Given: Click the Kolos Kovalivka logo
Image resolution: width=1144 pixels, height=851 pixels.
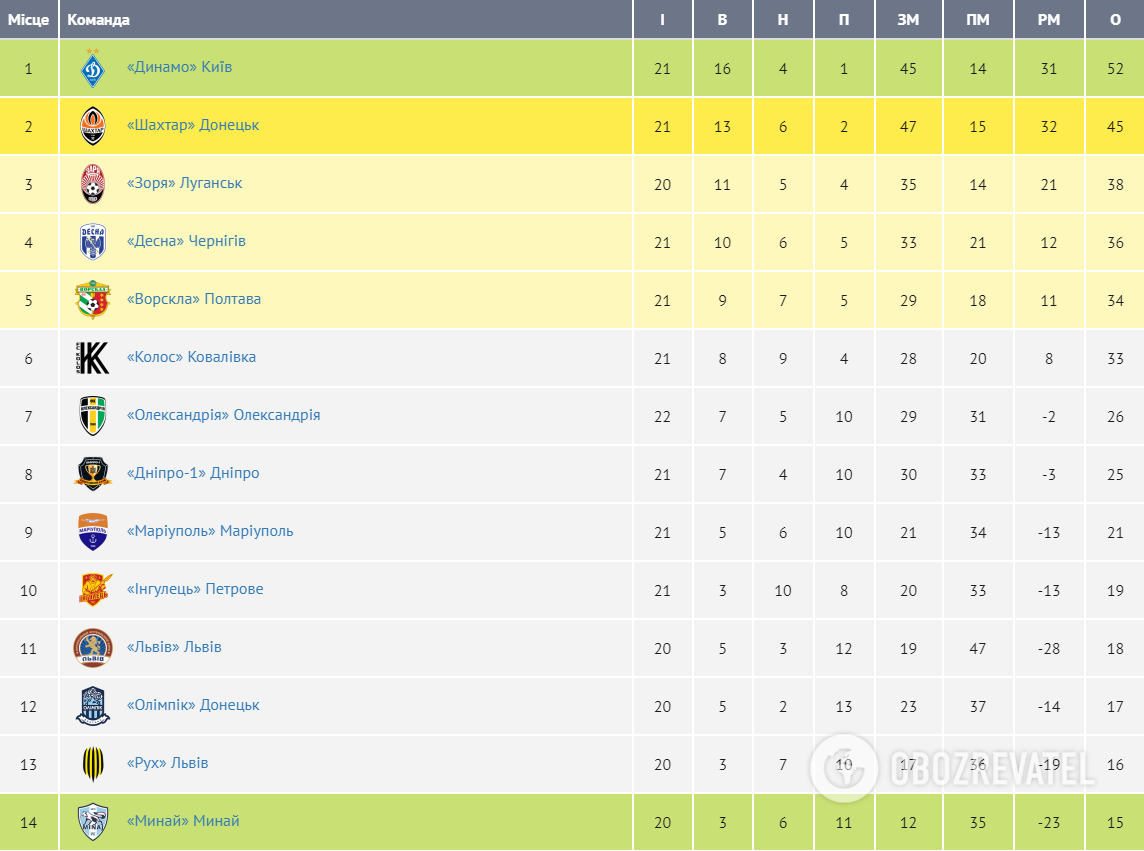Looking at the screenshot, I should 93,358.
